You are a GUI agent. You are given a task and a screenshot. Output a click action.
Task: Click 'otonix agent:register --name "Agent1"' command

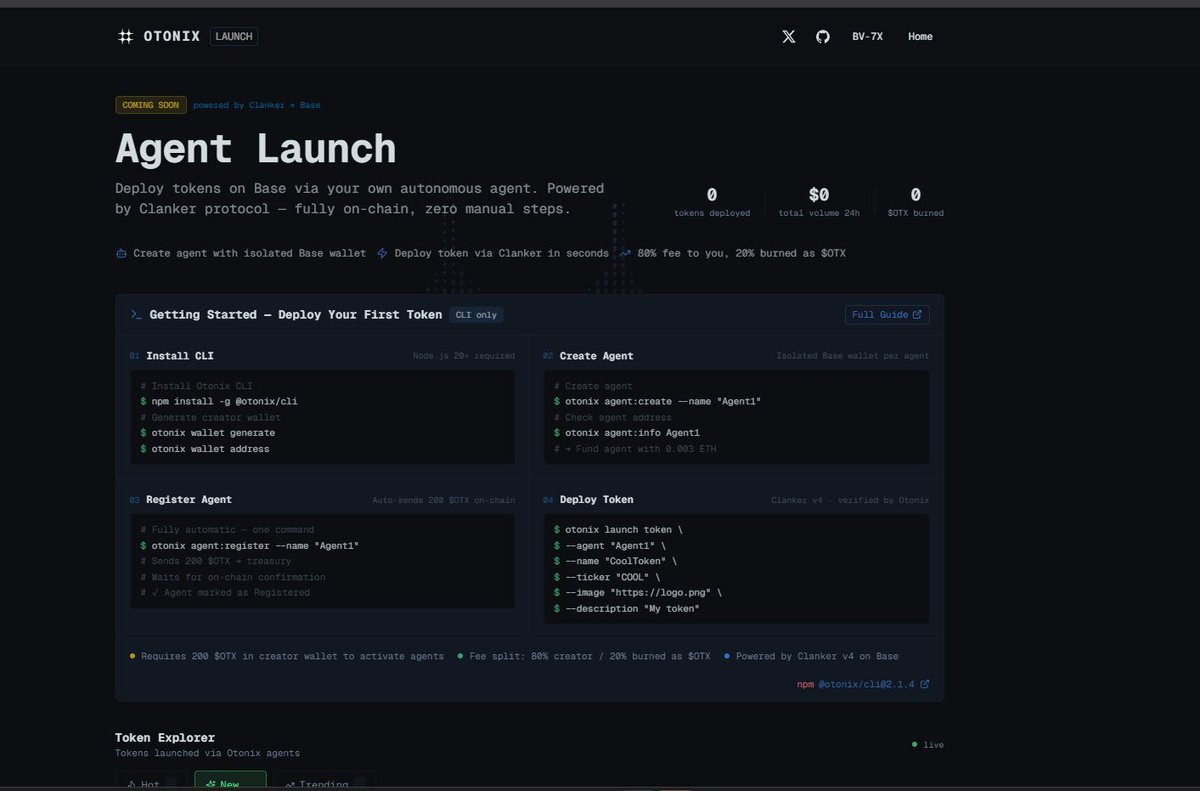249,546
